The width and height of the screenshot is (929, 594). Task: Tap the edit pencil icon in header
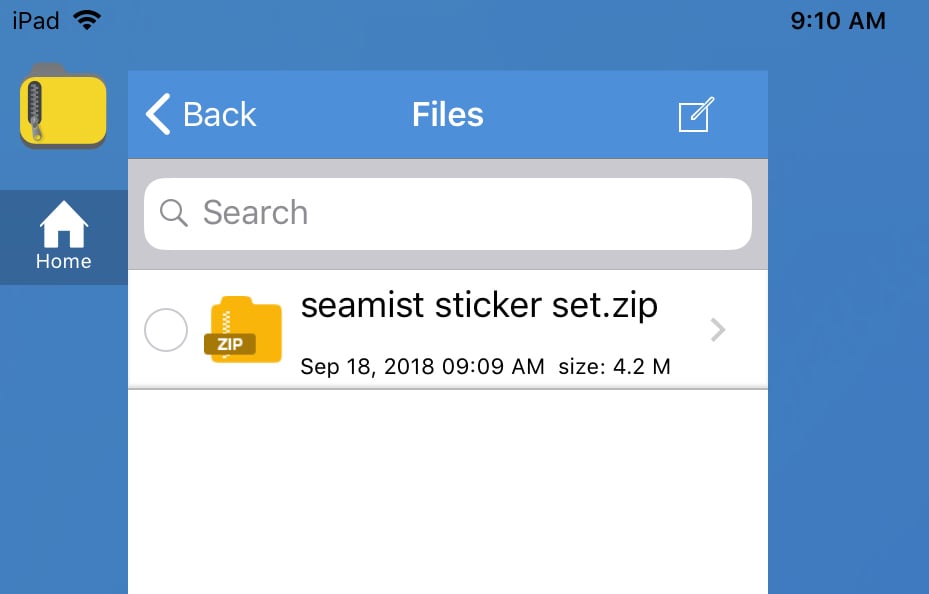[x=695, y=114]
